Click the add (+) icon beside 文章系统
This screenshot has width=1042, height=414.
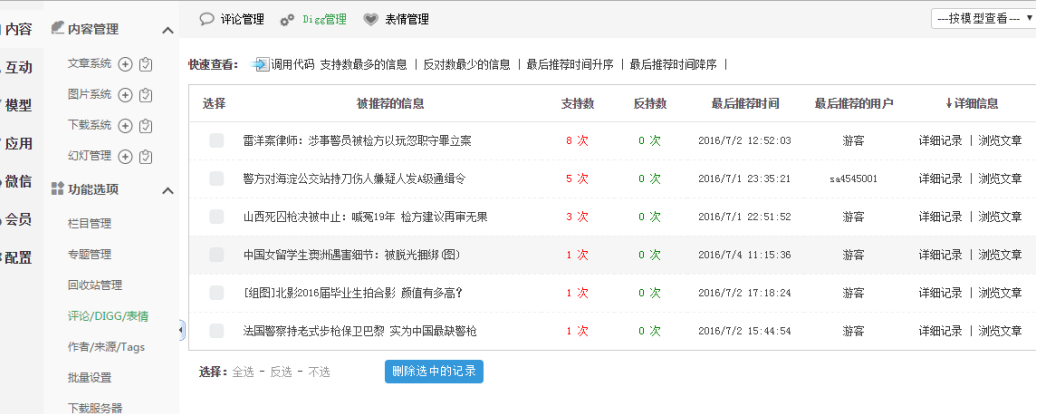[x=126, y=64]
